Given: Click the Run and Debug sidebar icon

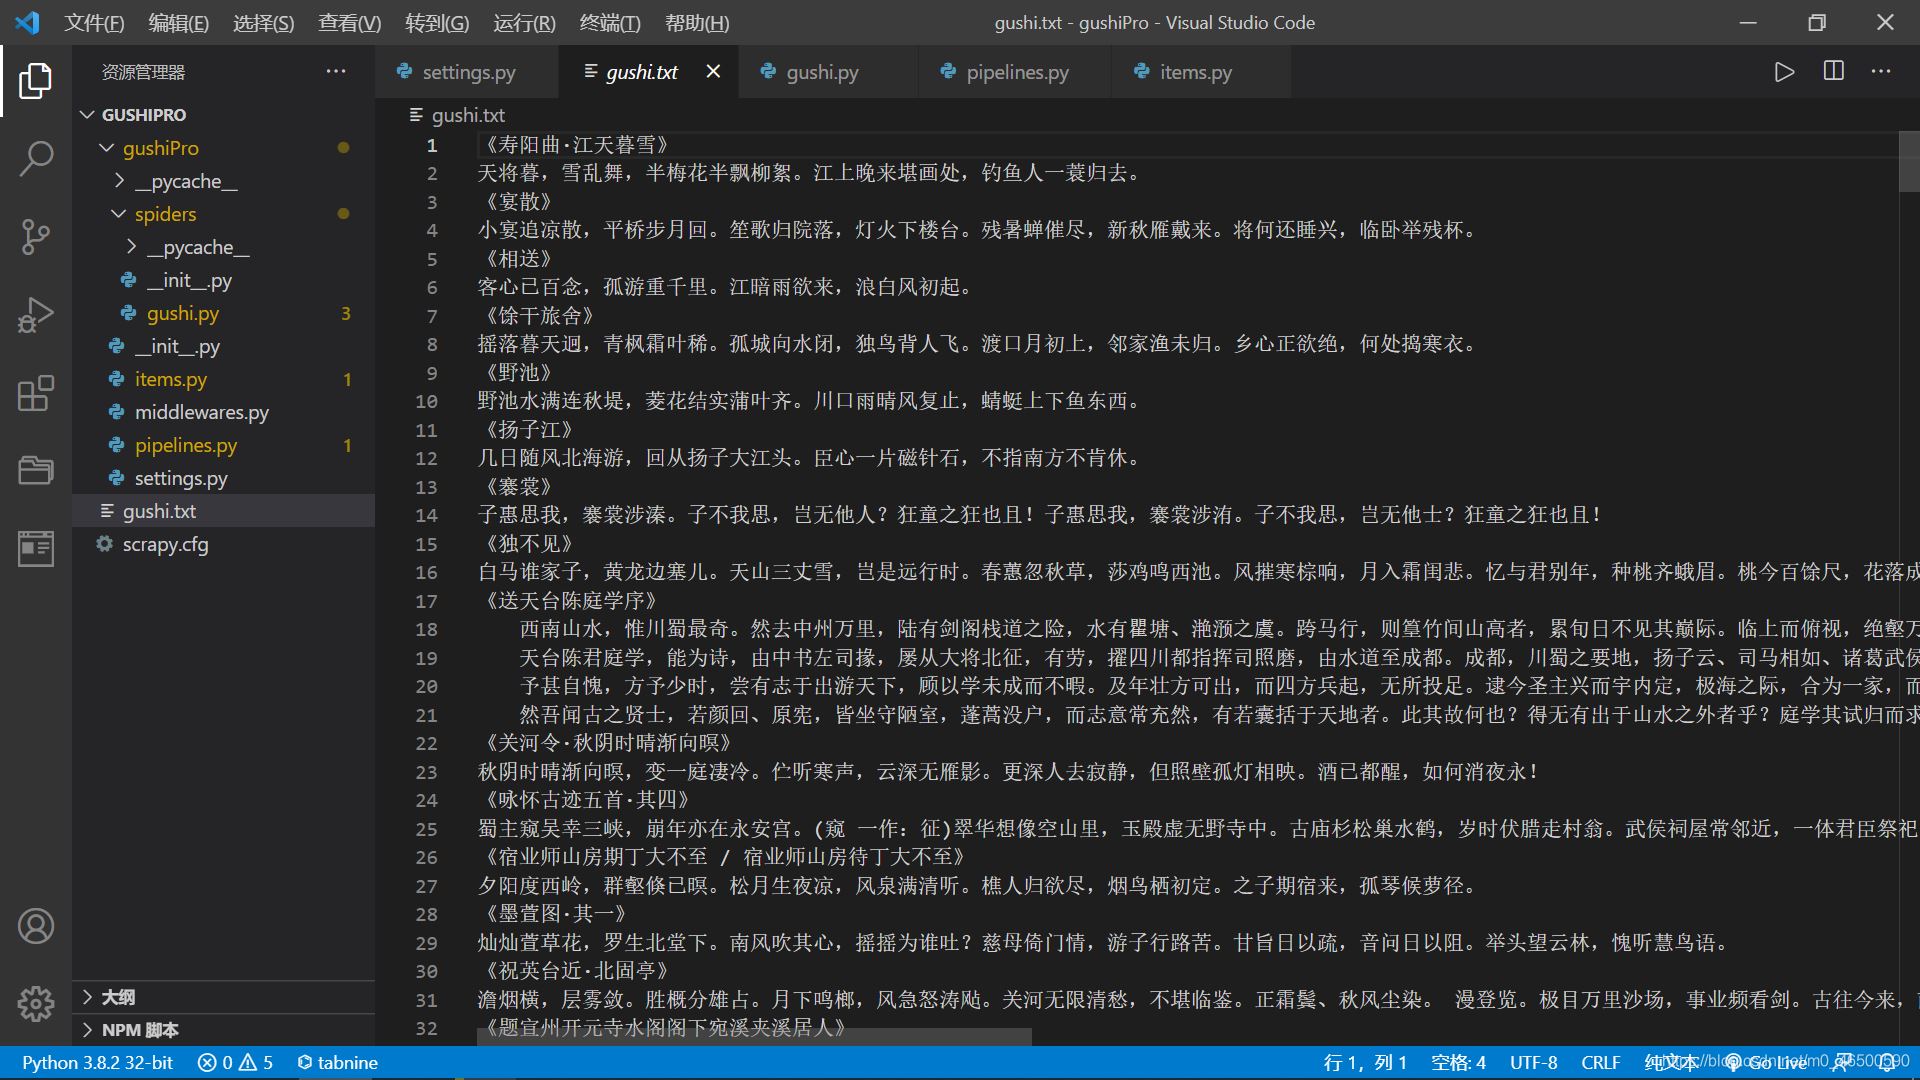Looking at the screenshot, I should (x=36, y=313).
